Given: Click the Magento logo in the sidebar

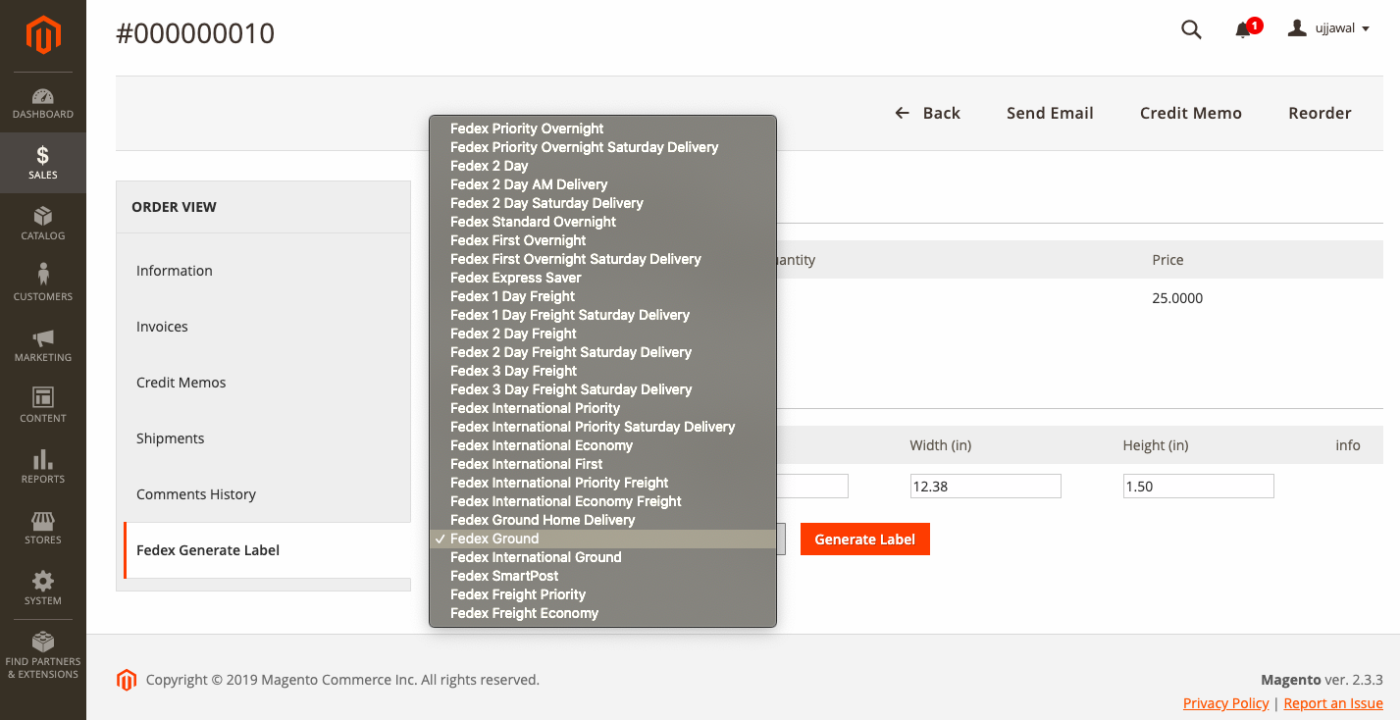Looking at the screenshot, I should tap(43, 35).
